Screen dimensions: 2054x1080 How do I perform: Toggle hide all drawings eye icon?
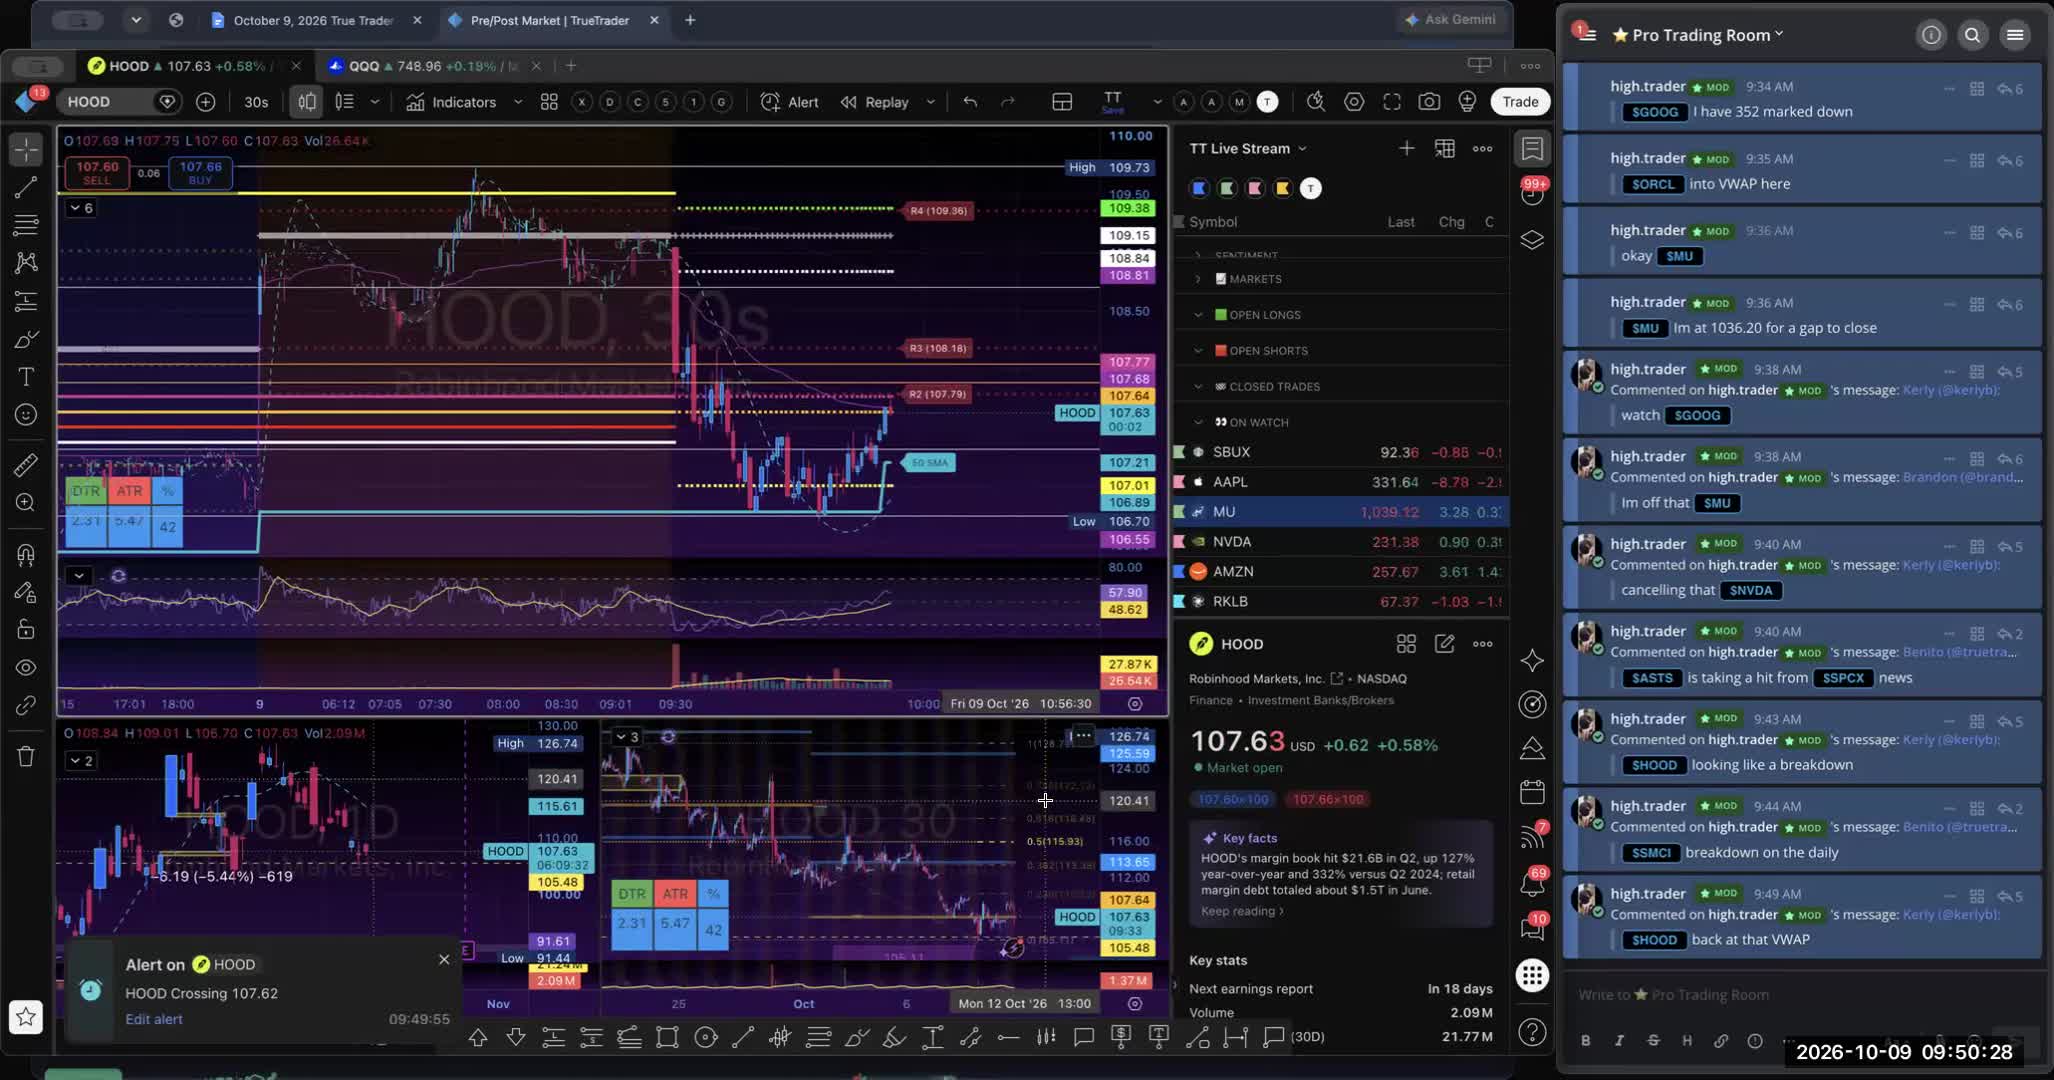tap(26, 667)
